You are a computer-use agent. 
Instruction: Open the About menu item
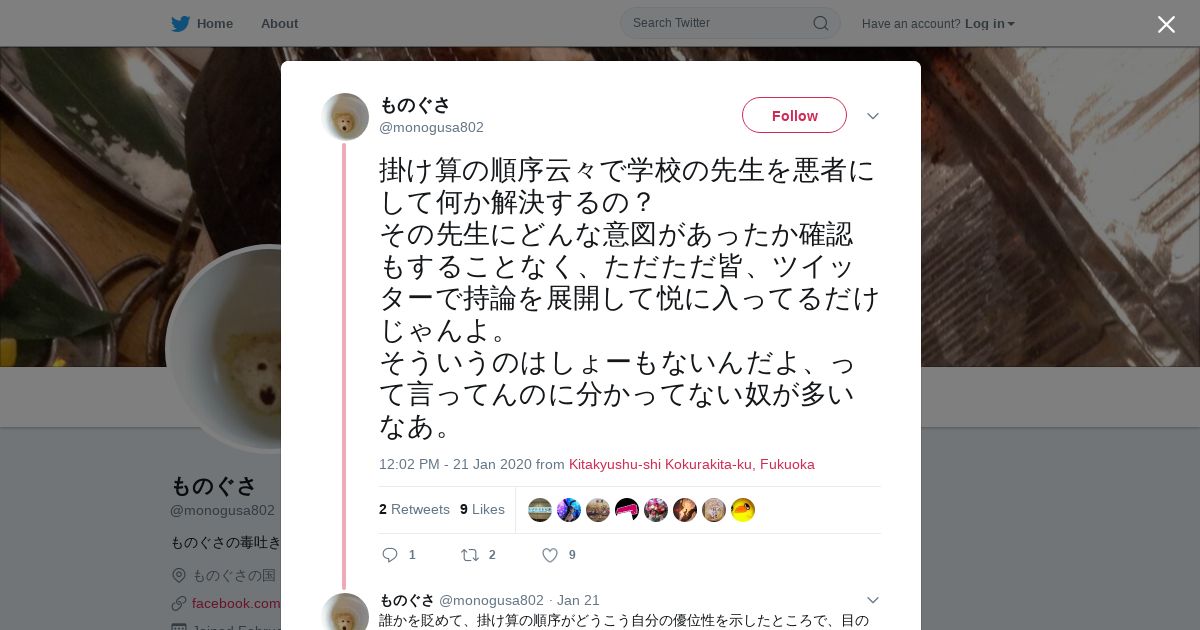[279, 23]
